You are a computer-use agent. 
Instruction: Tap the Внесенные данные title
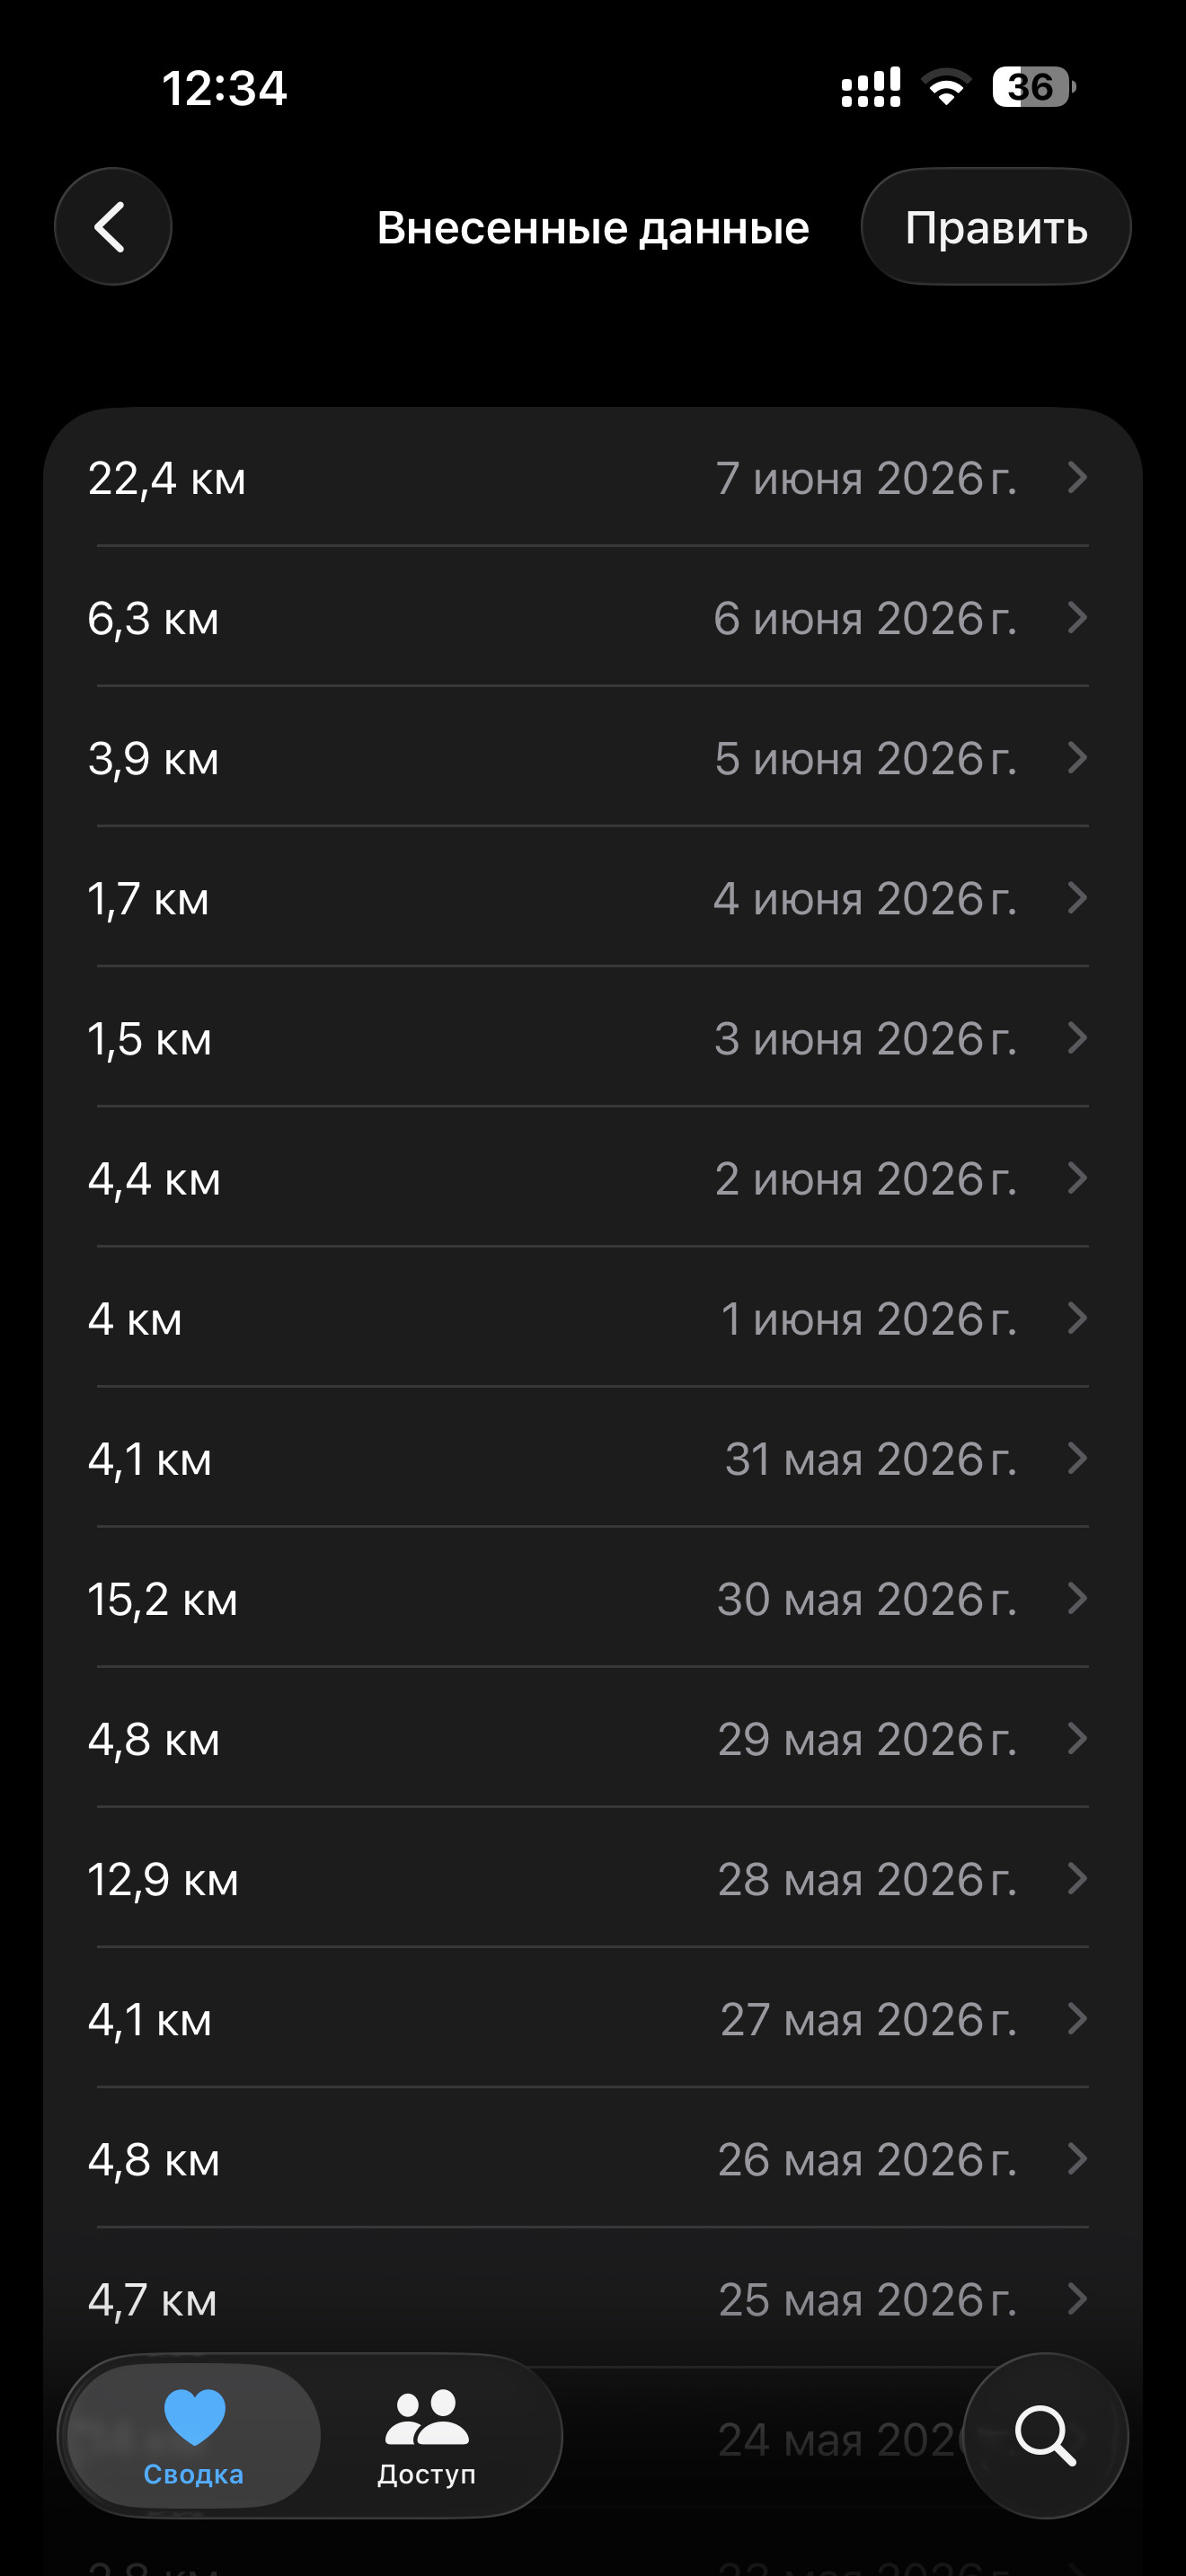pos(593,228)
